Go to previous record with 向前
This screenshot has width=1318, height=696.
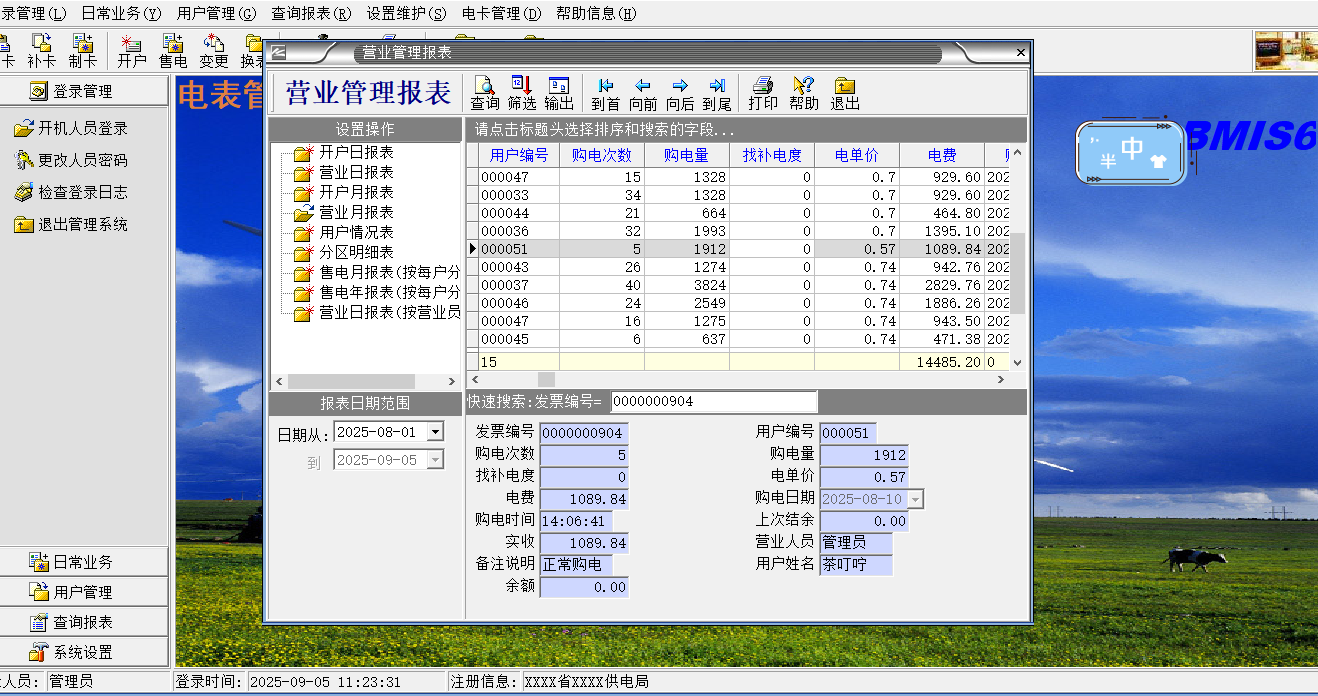(x=643, y=93)
